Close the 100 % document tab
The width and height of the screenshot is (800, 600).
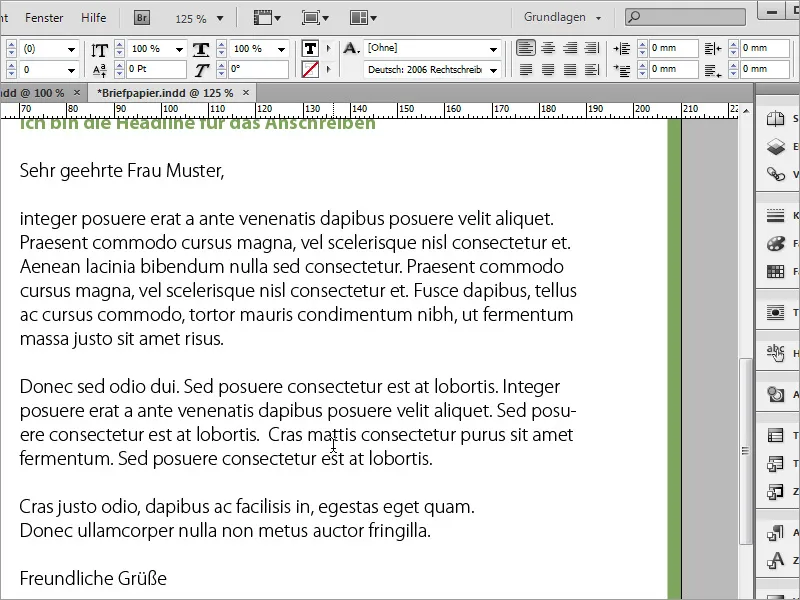pos(77,92)
